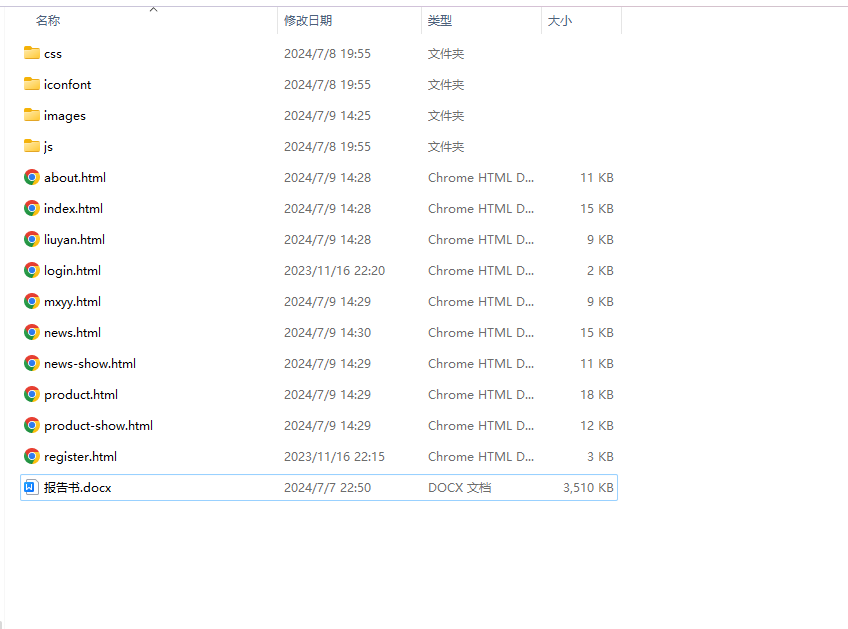The height and width of the screenshot is (629, 848).
Task: Click the iconfont folder icon
Action: coord(32,84)
